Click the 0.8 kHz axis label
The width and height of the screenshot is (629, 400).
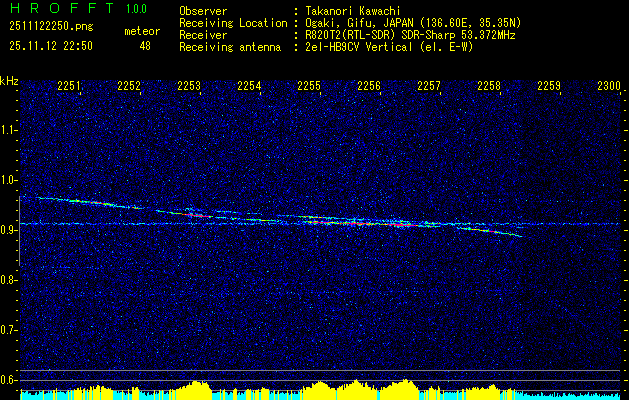tap(9, 280)
